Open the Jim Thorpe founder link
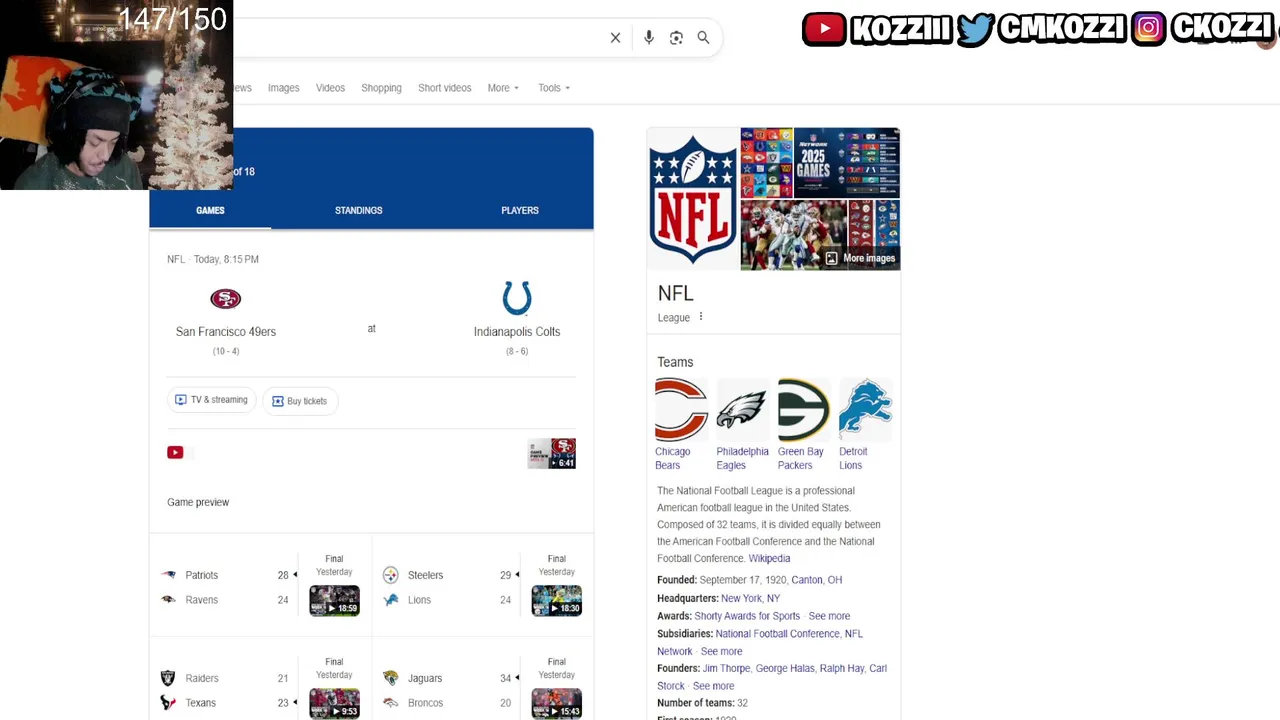The height and width of the screenshot is (720, 1280). 726,668
